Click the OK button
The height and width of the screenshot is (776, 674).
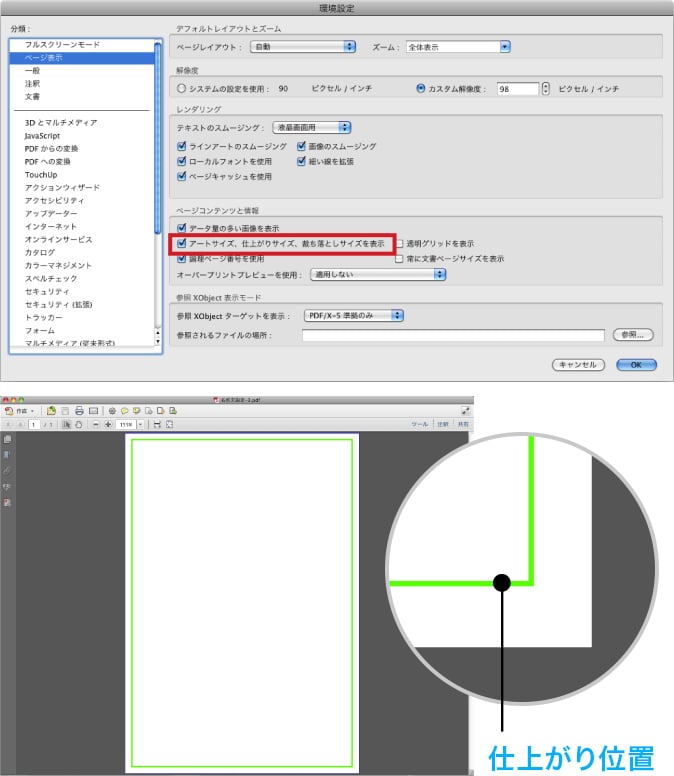coord(635,365)
